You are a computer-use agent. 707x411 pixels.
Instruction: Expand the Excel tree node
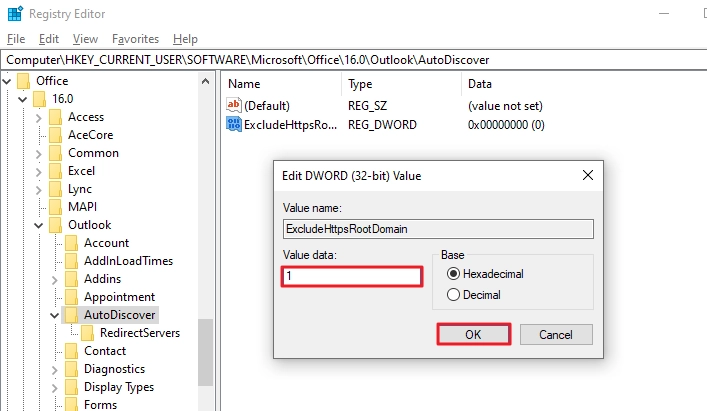point(39,172)
